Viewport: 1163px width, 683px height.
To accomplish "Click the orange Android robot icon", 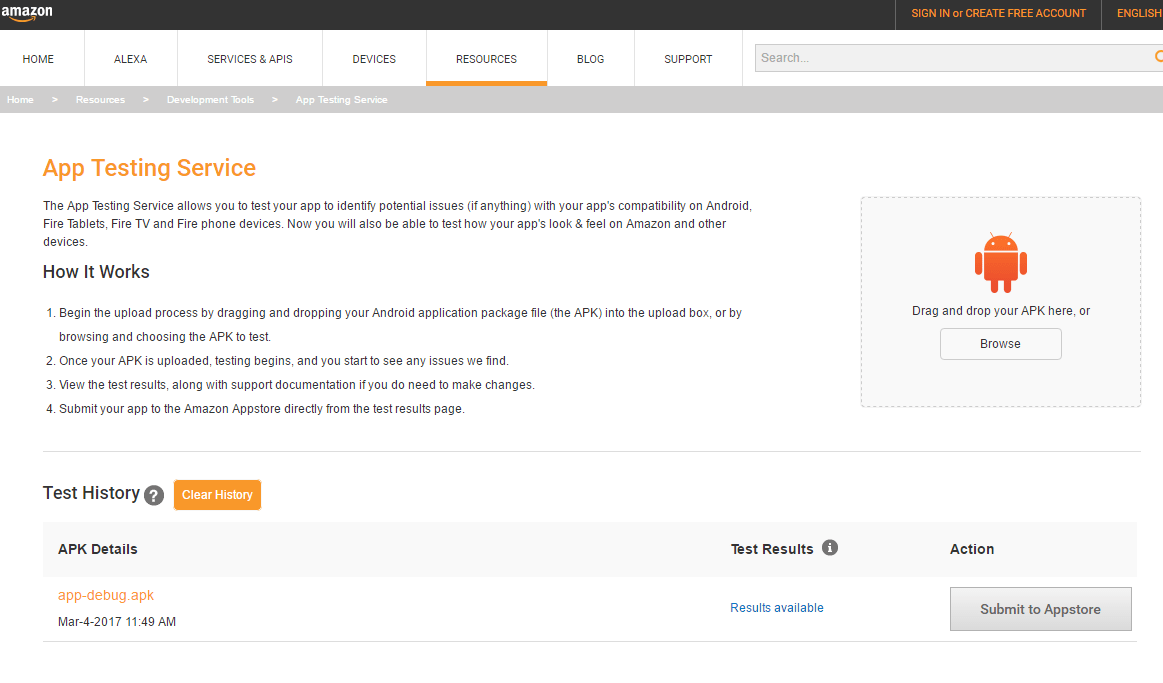I will tap(1000, 262).
